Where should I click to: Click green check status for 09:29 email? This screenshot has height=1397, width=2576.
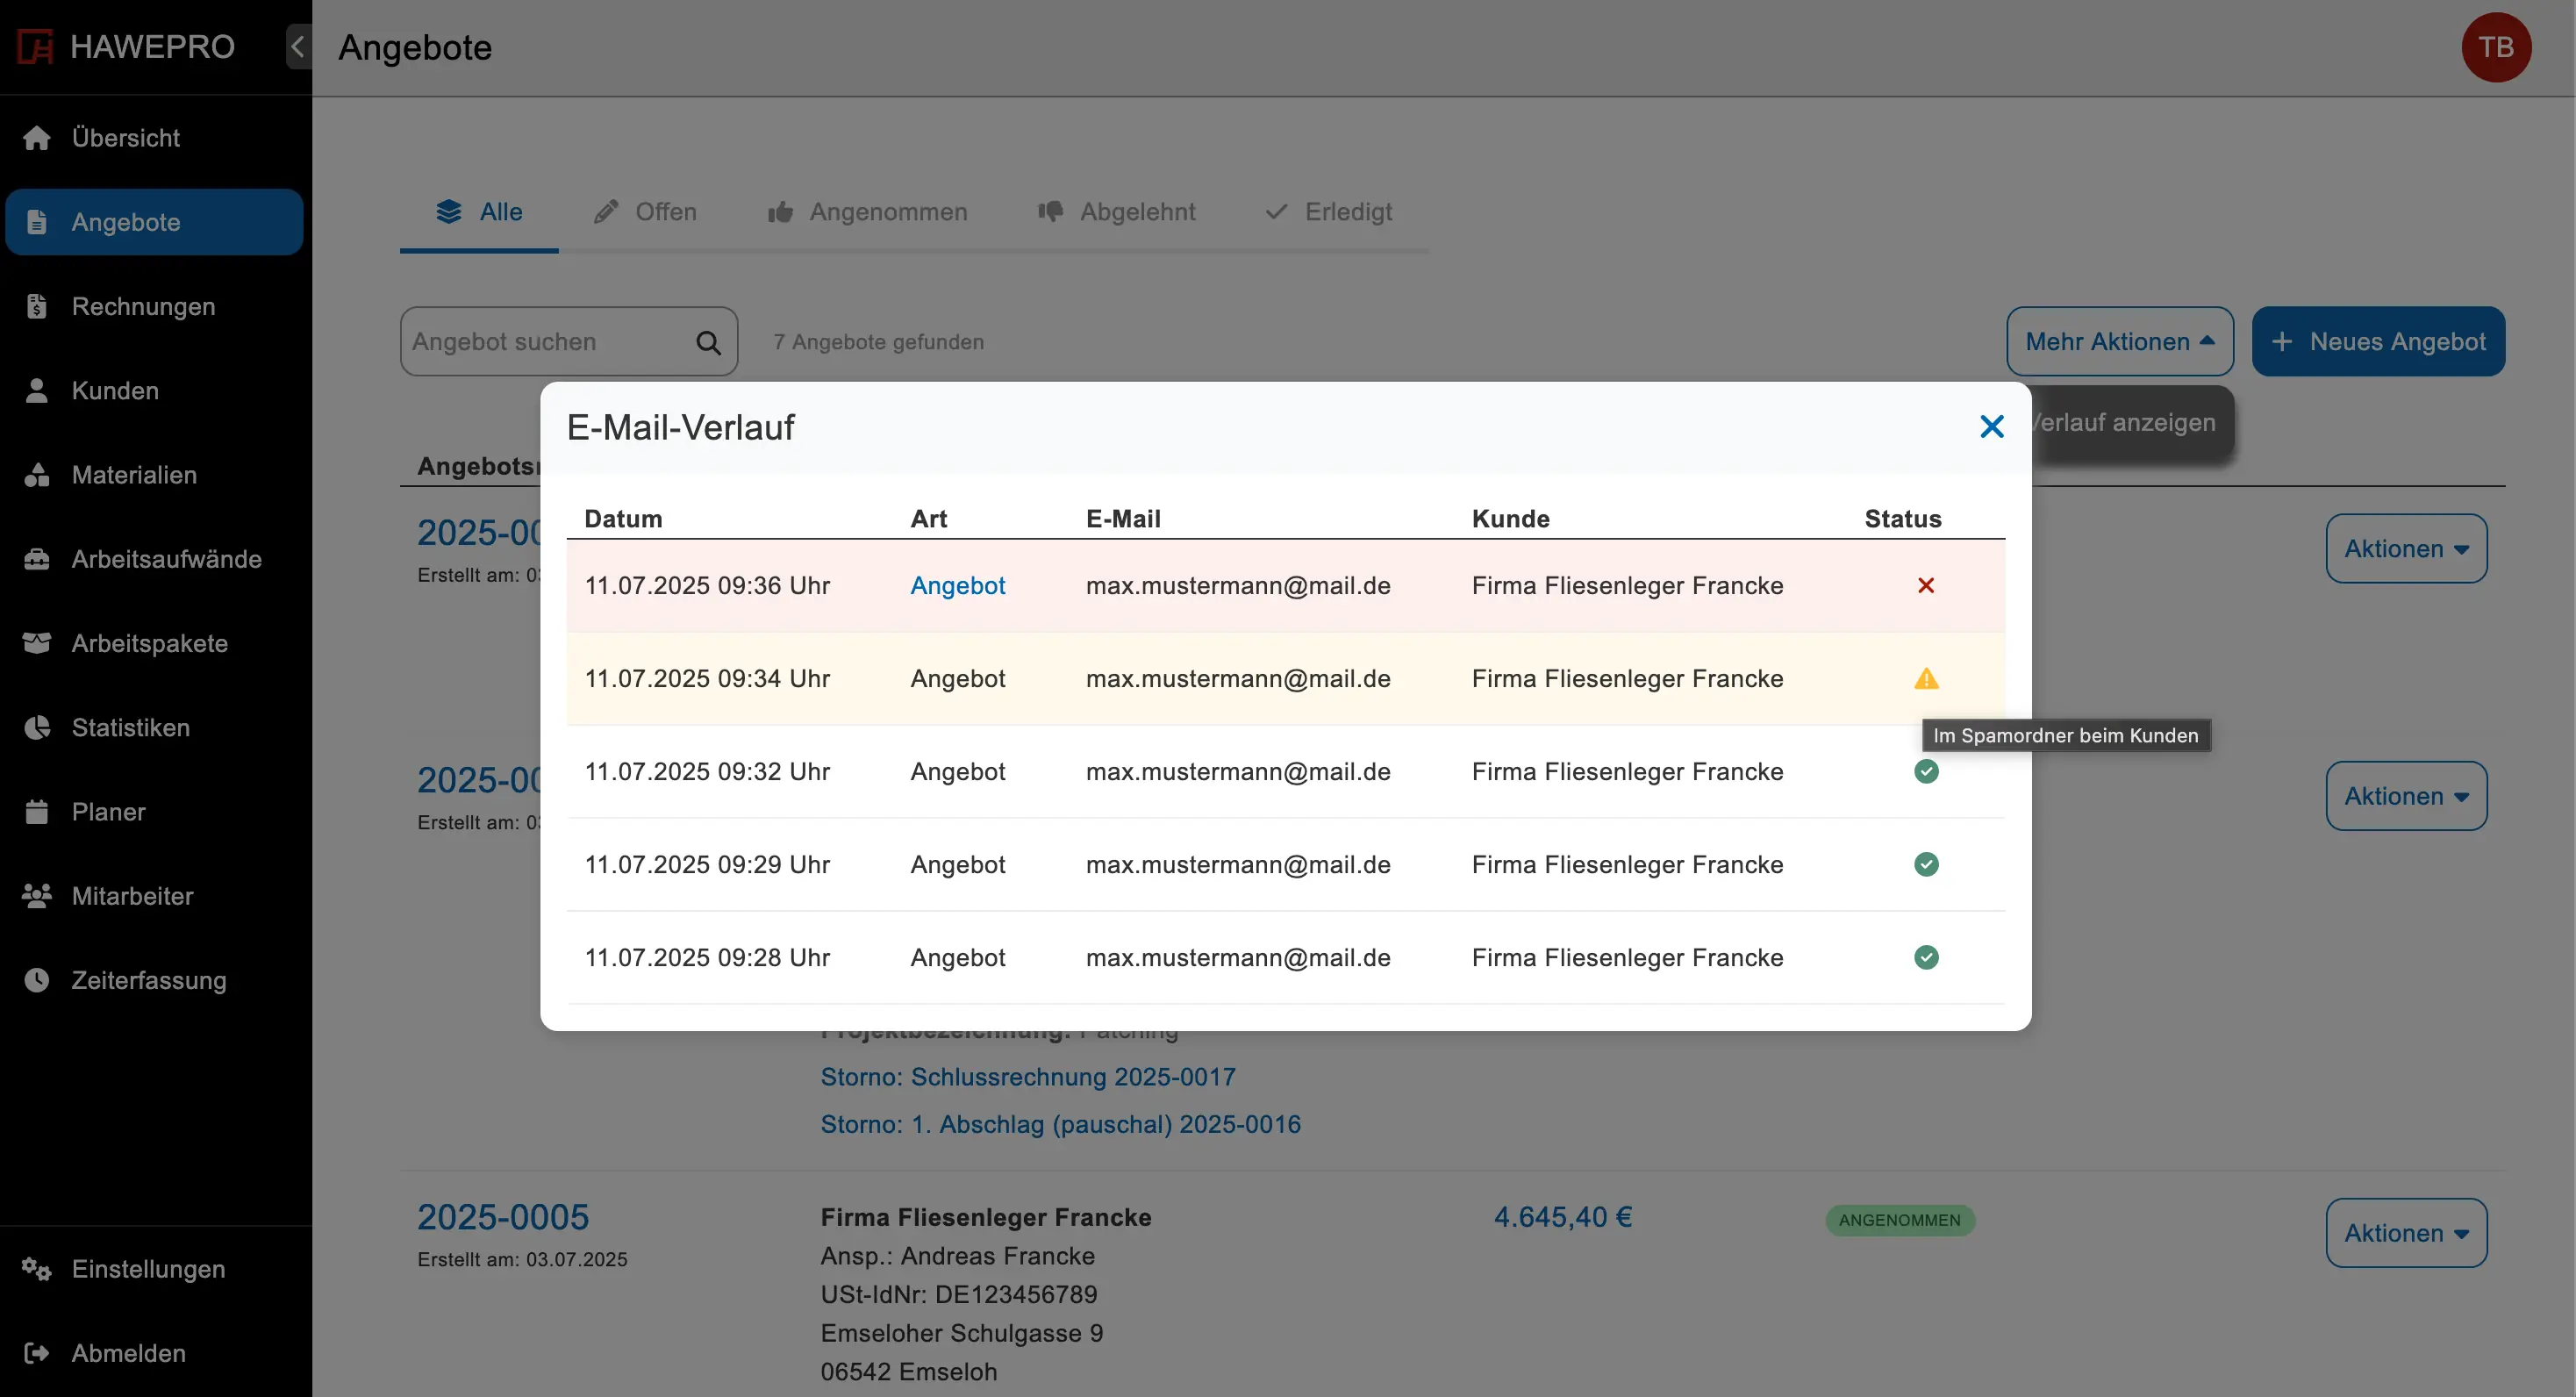point(1926,864)
